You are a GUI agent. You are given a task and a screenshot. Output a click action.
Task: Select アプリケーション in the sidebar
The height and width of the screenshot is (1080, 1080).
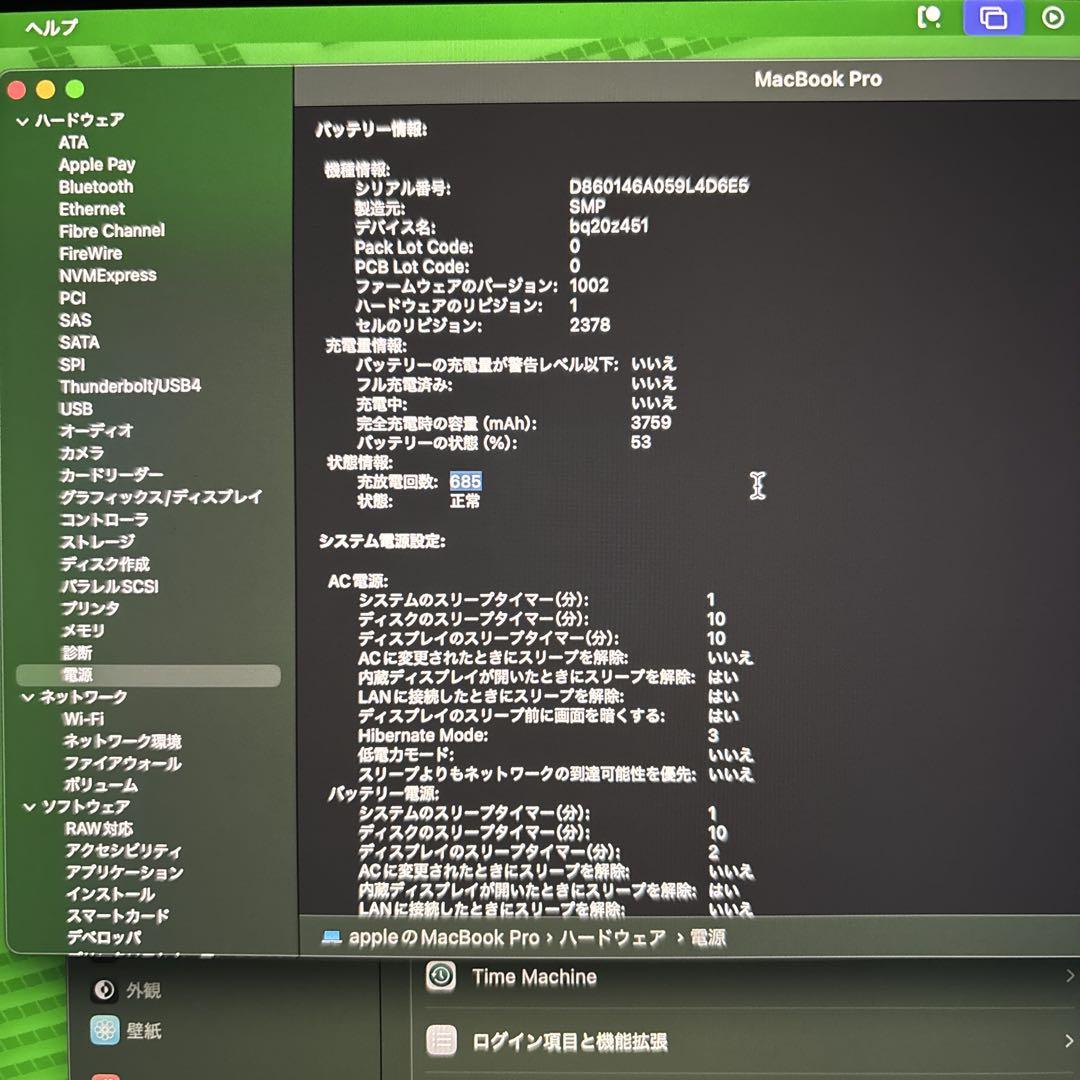[x=124, y=872]
